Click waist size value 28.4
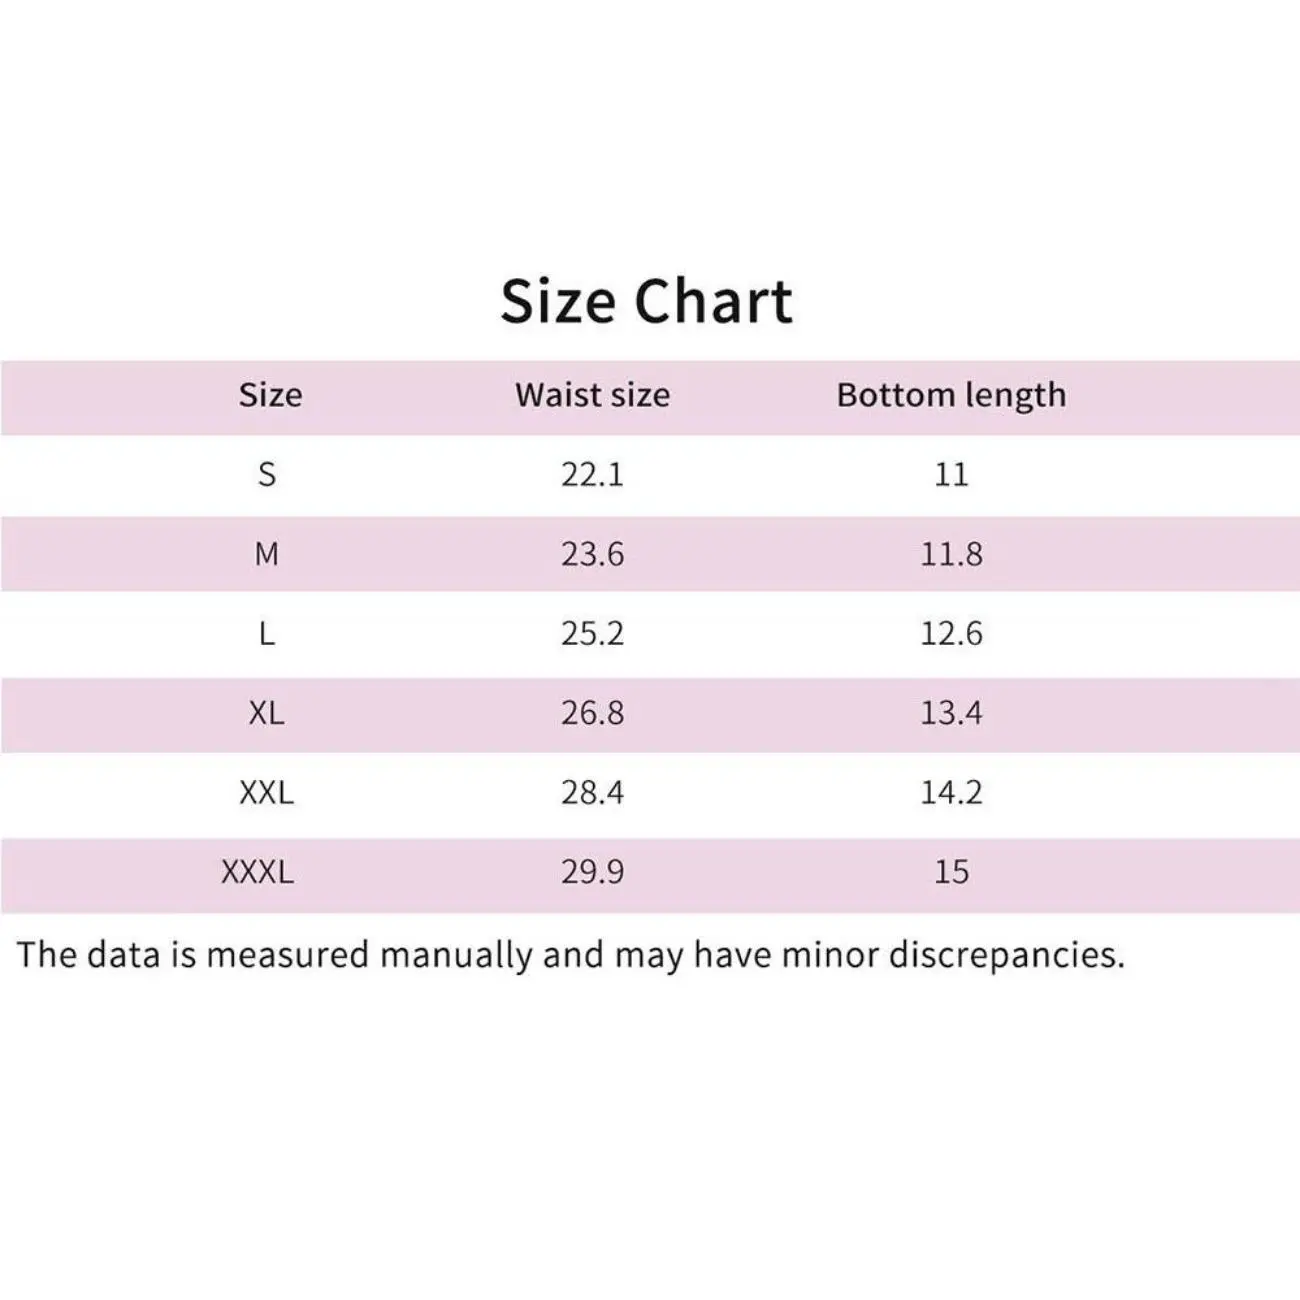The height and width of the screenshot is (1300, 1300). coord(592,792)
